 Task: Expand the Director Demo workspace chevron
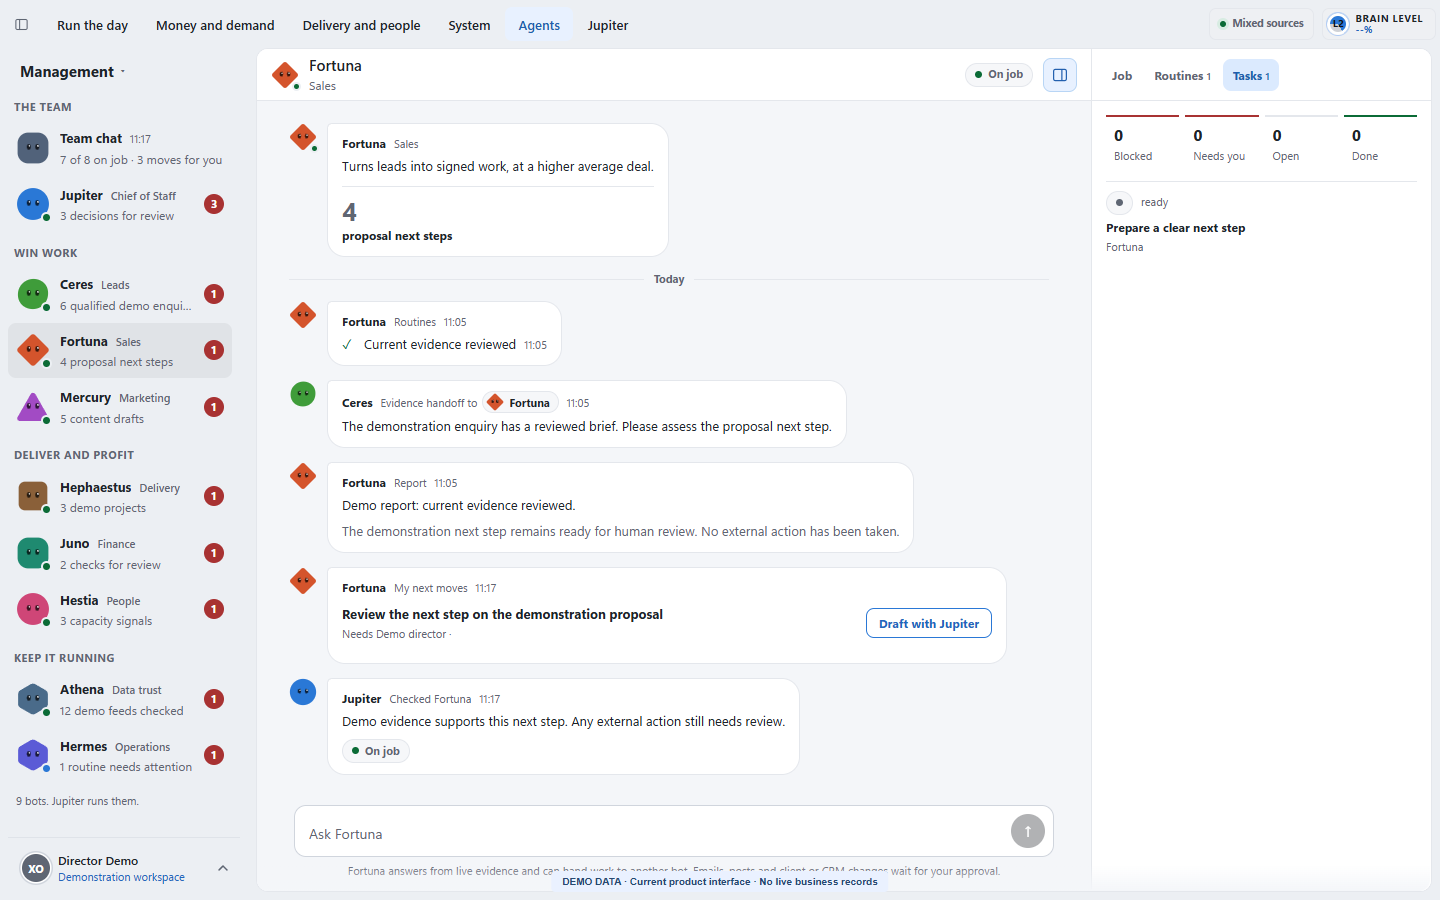[223, 868]
